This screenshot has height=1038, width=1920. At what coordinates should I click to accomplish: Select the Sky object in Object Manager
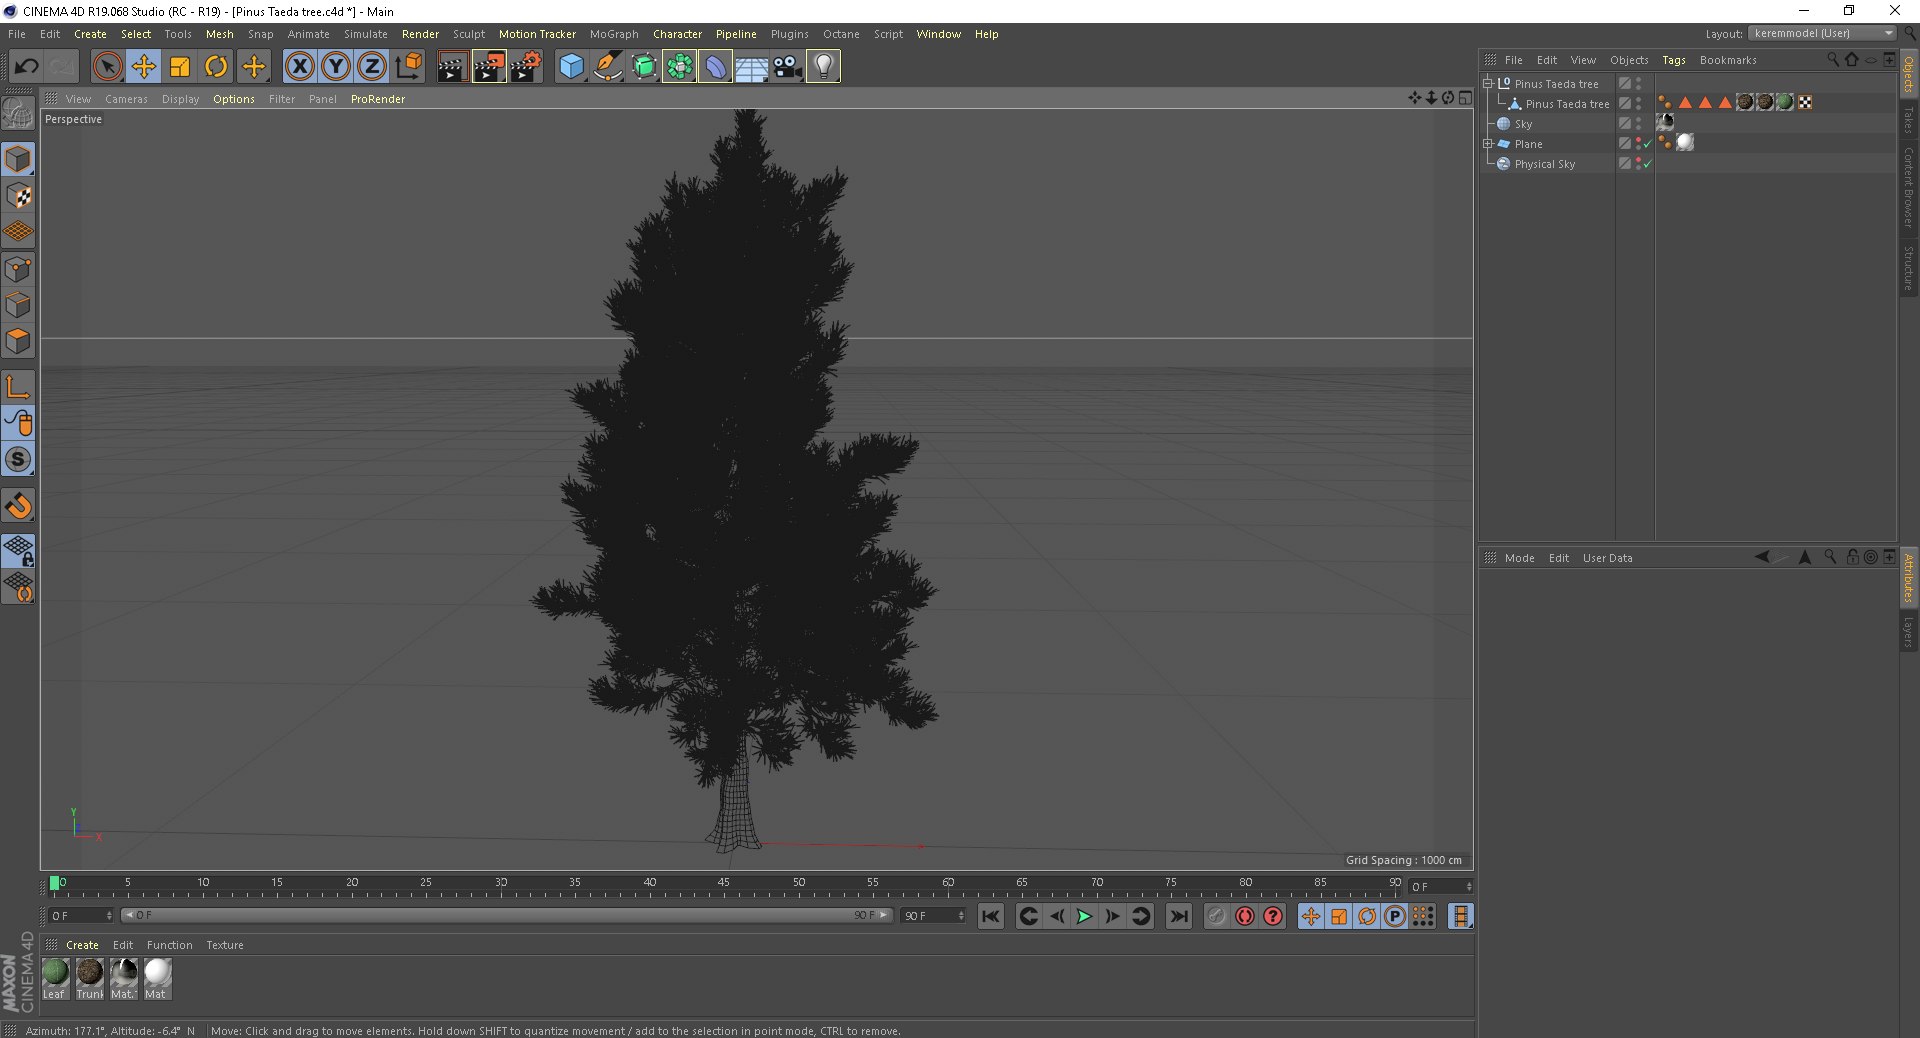click(1523, 124)
